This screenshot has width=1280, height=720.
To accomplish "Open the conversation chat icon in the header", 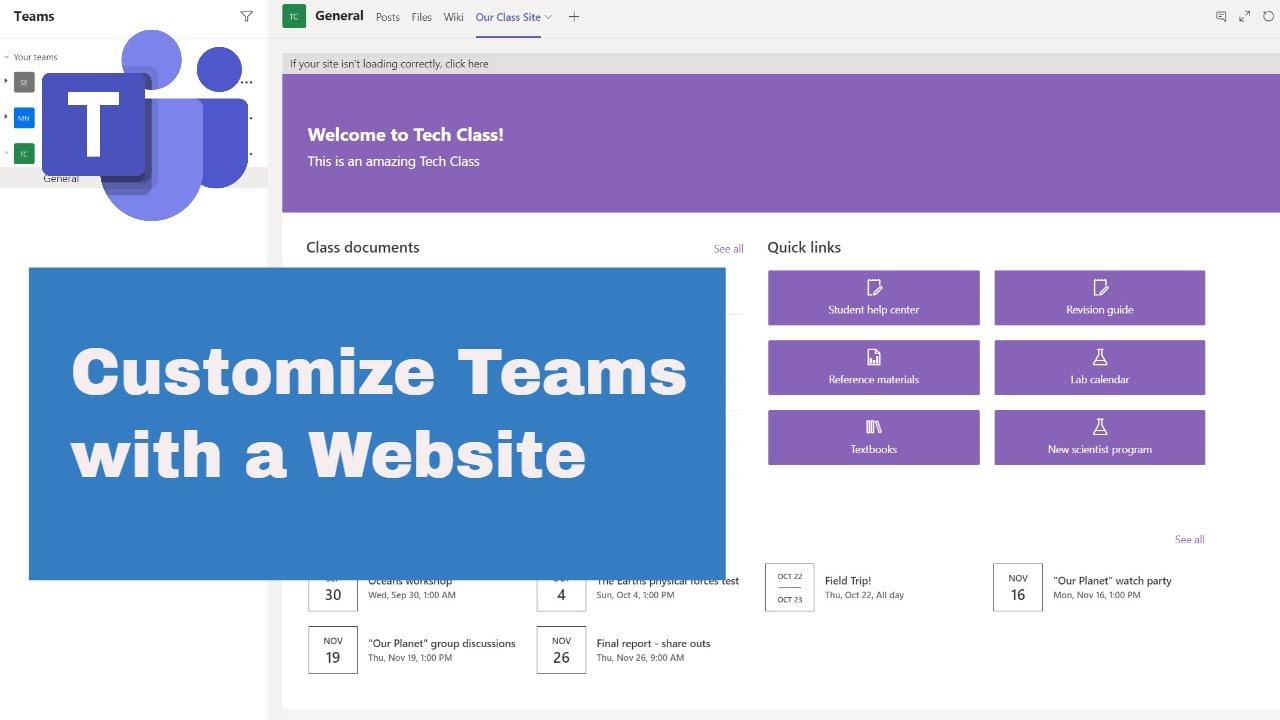I will click(x=1221, y=17).
